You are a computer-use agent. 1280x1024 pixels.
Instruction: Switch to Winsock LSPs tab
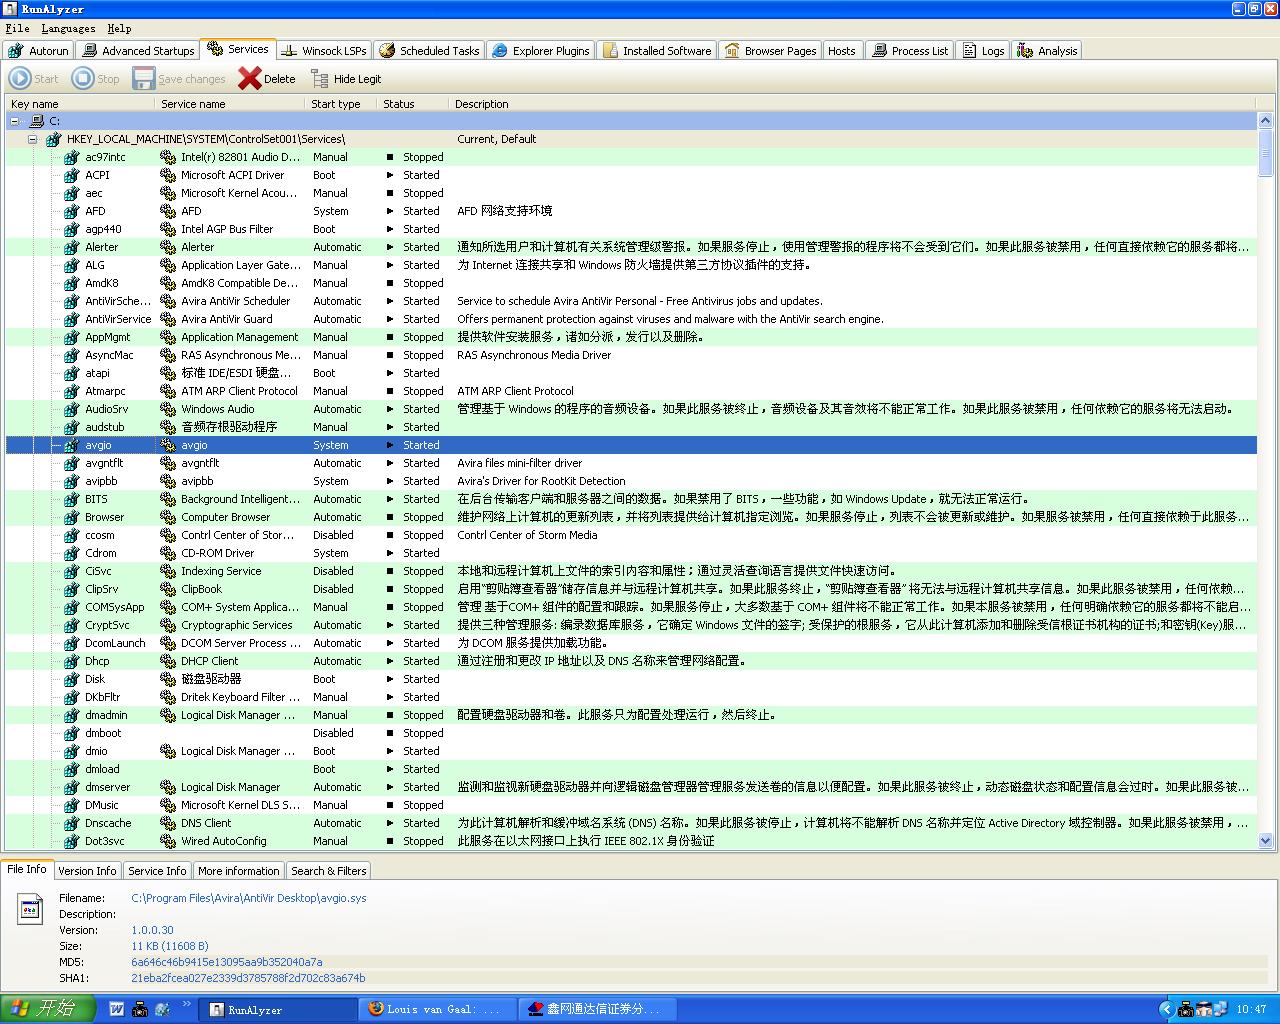(323, 51)
